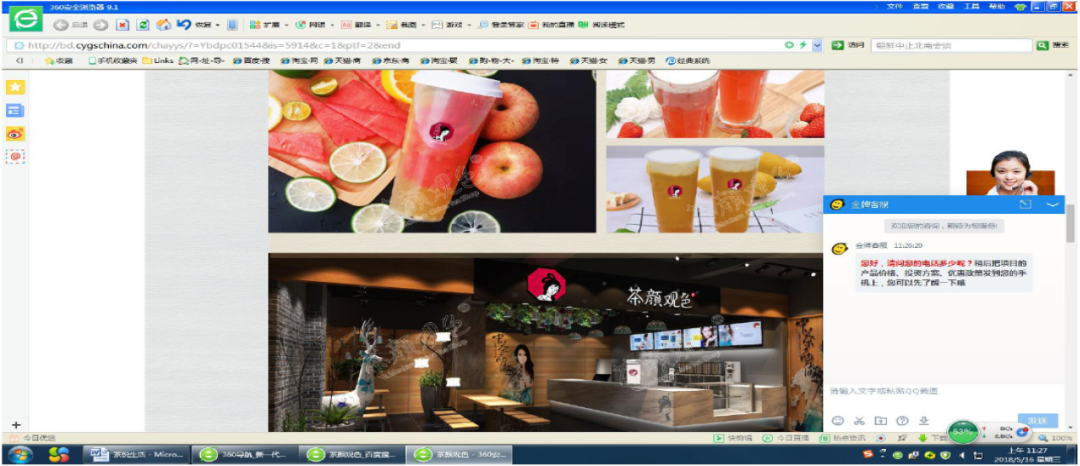Click the chat window vertical scrollbar
The width and height of the screenshot is (1080, 466).
pyautogui.click(x=1072, y=225)
